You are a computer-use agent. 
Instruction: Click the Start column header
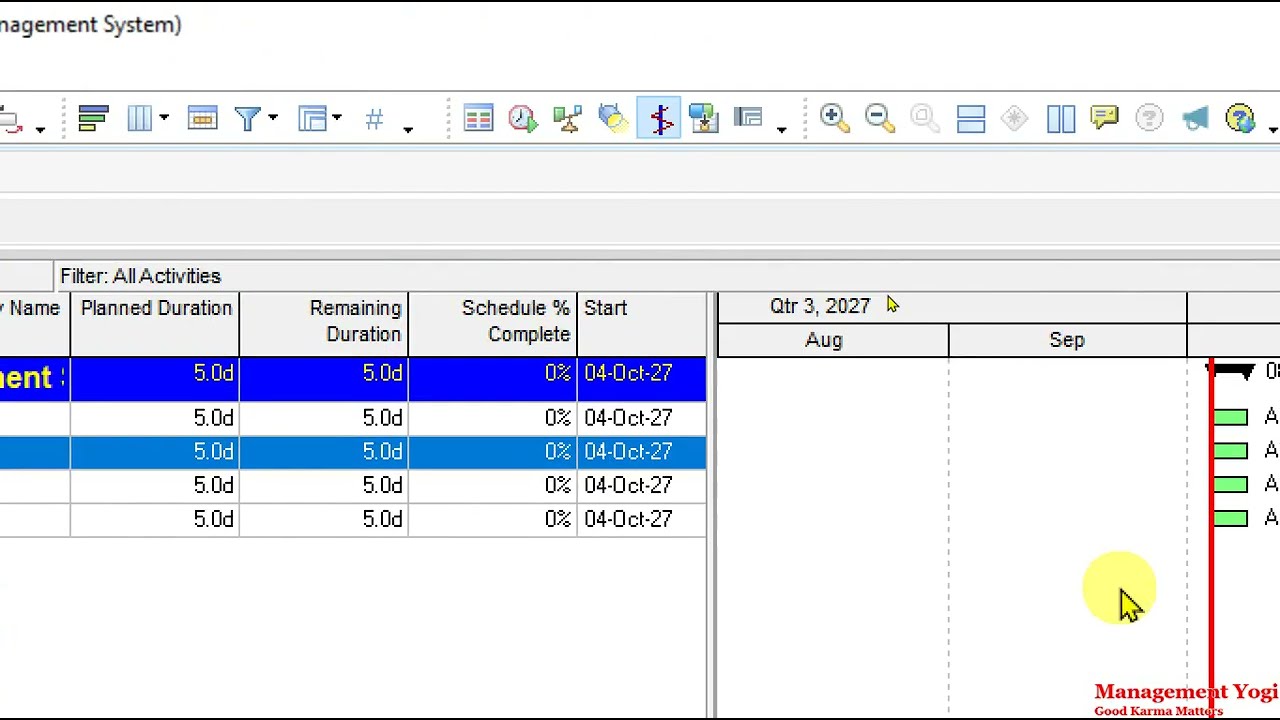pyautogui.click(x=642, y=322)
